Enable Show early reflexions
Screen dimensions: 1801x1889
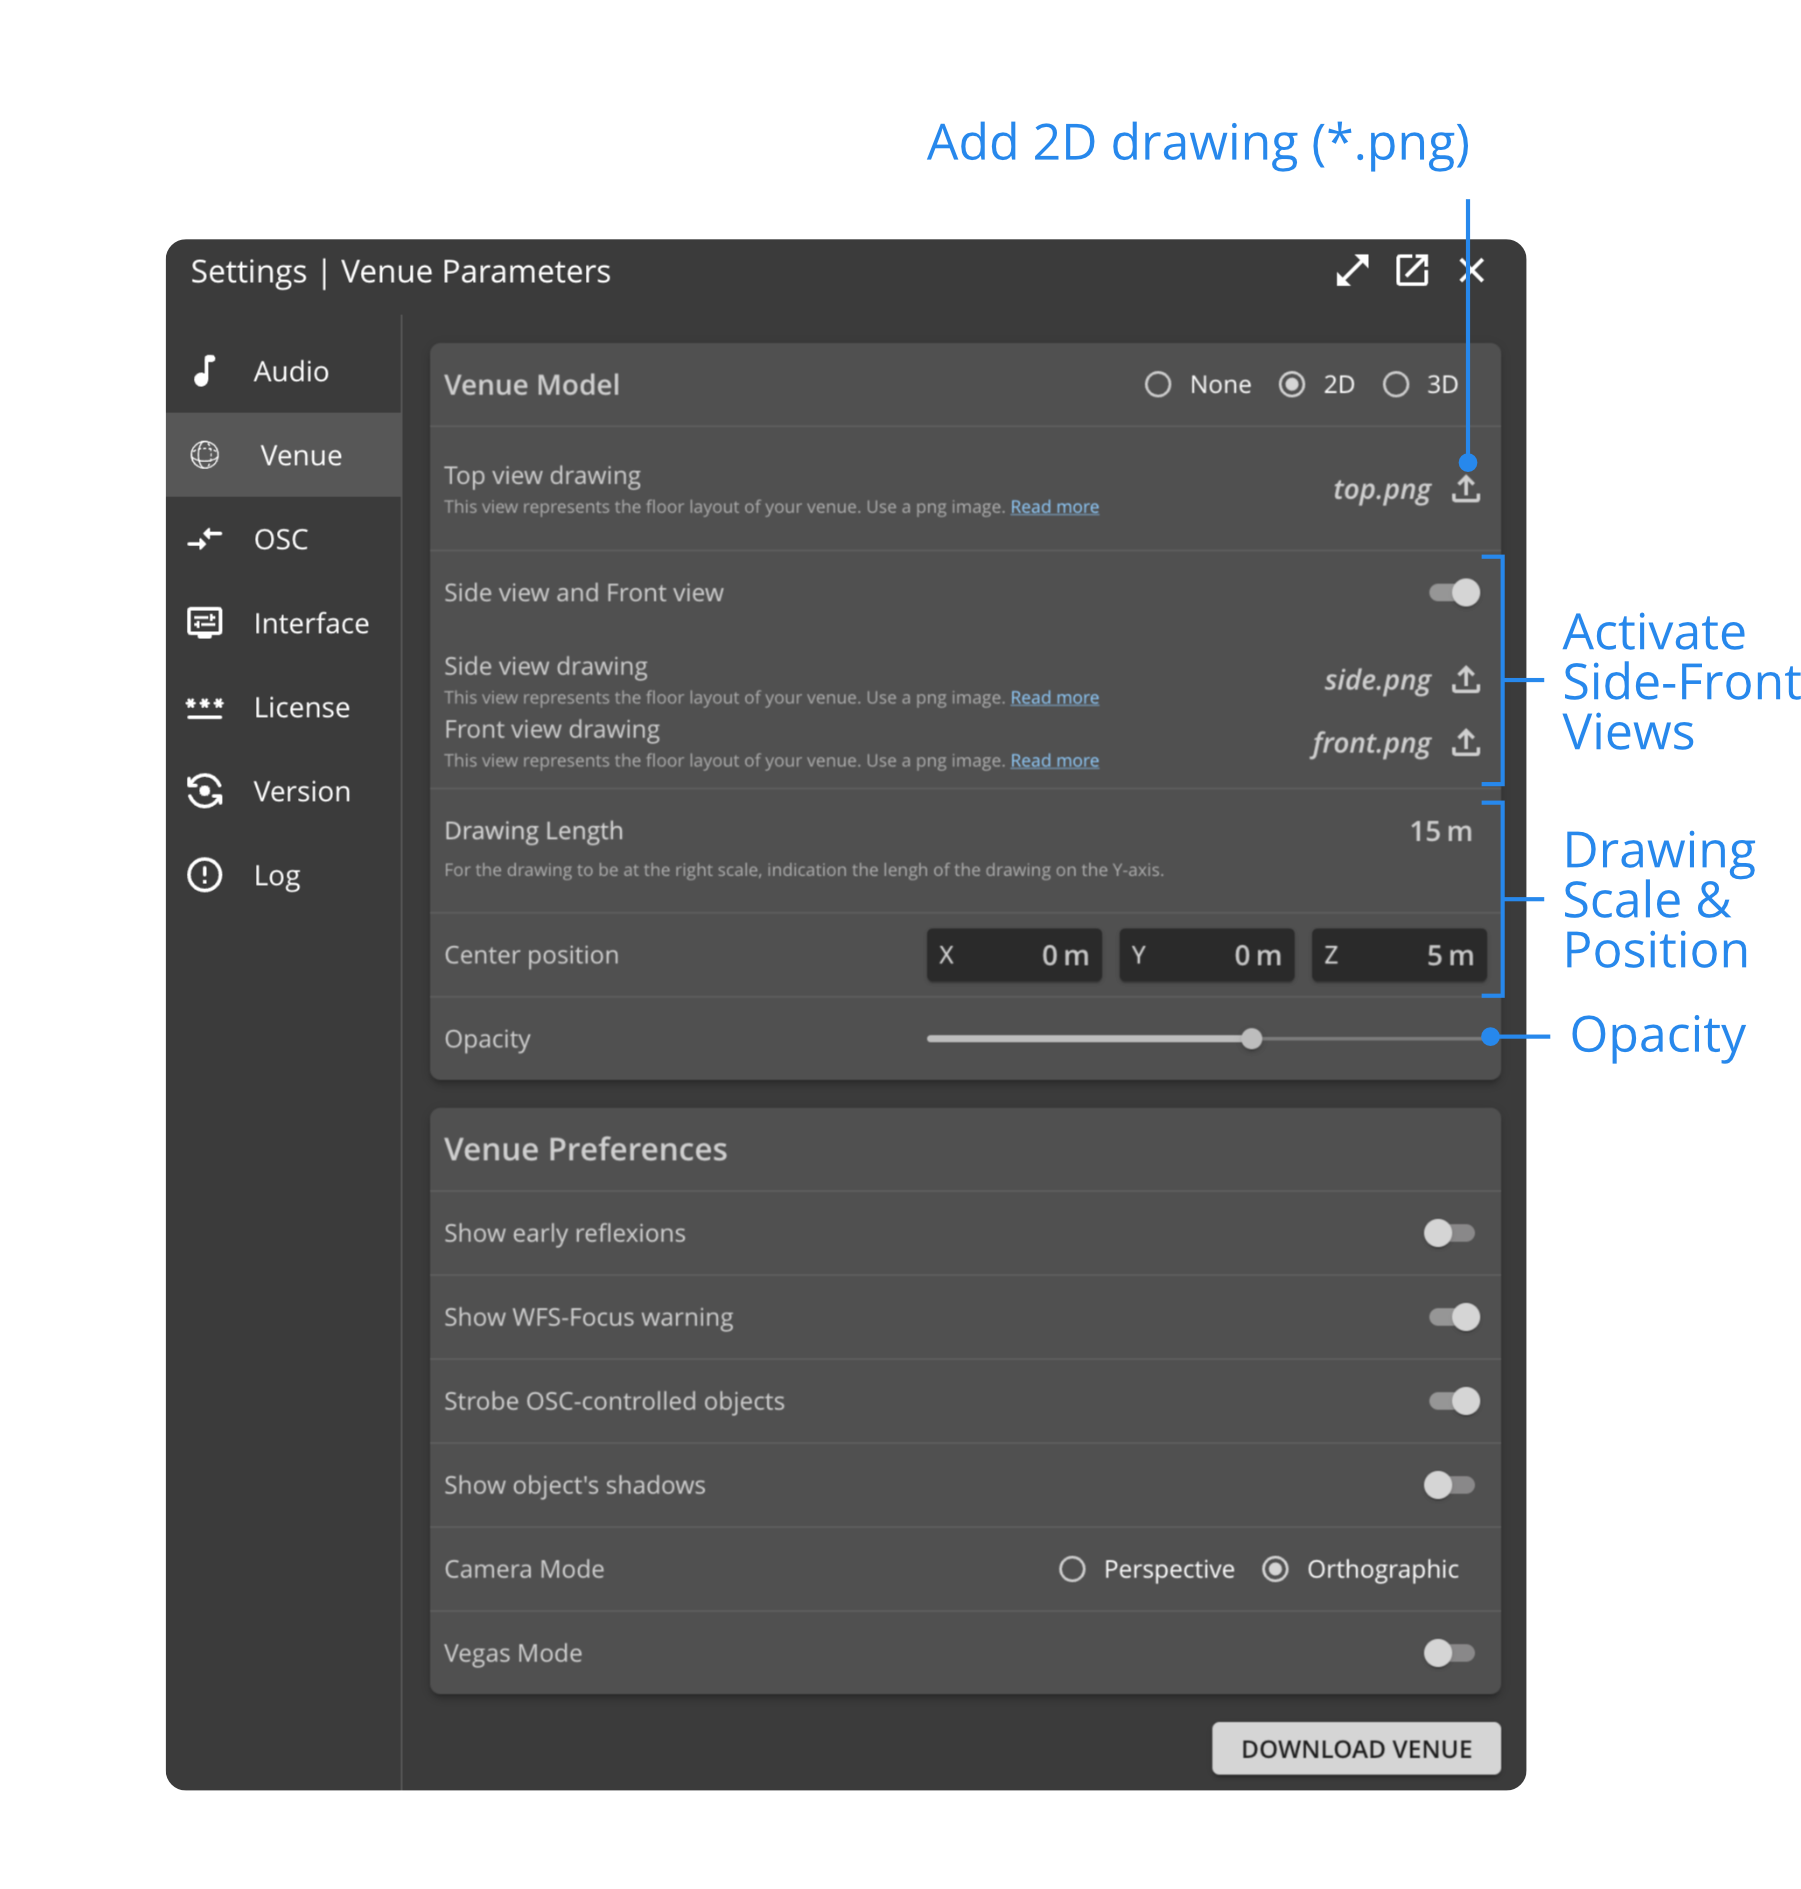pos(1449,1233)
